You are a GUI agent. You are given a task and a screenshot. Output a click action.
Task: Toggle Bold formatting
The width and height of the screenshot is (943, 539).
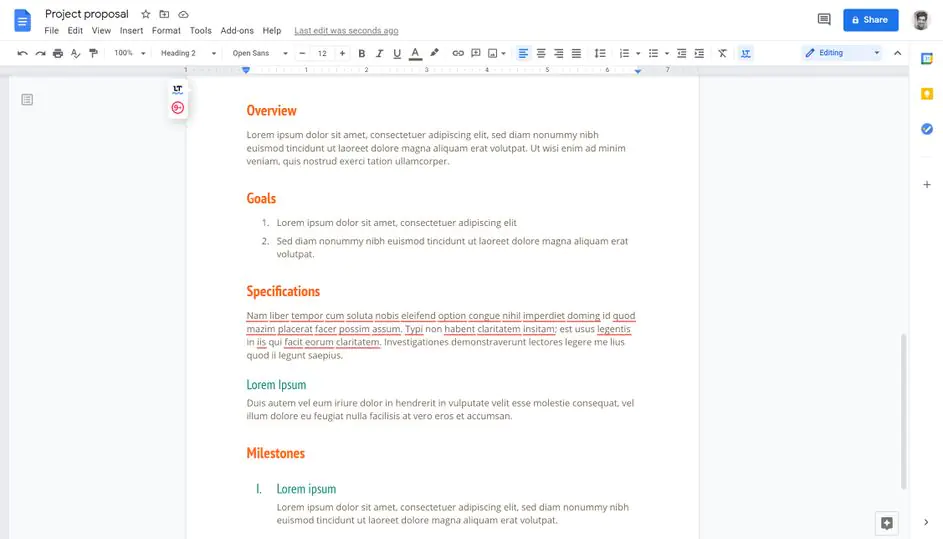[x=361, y=54]
